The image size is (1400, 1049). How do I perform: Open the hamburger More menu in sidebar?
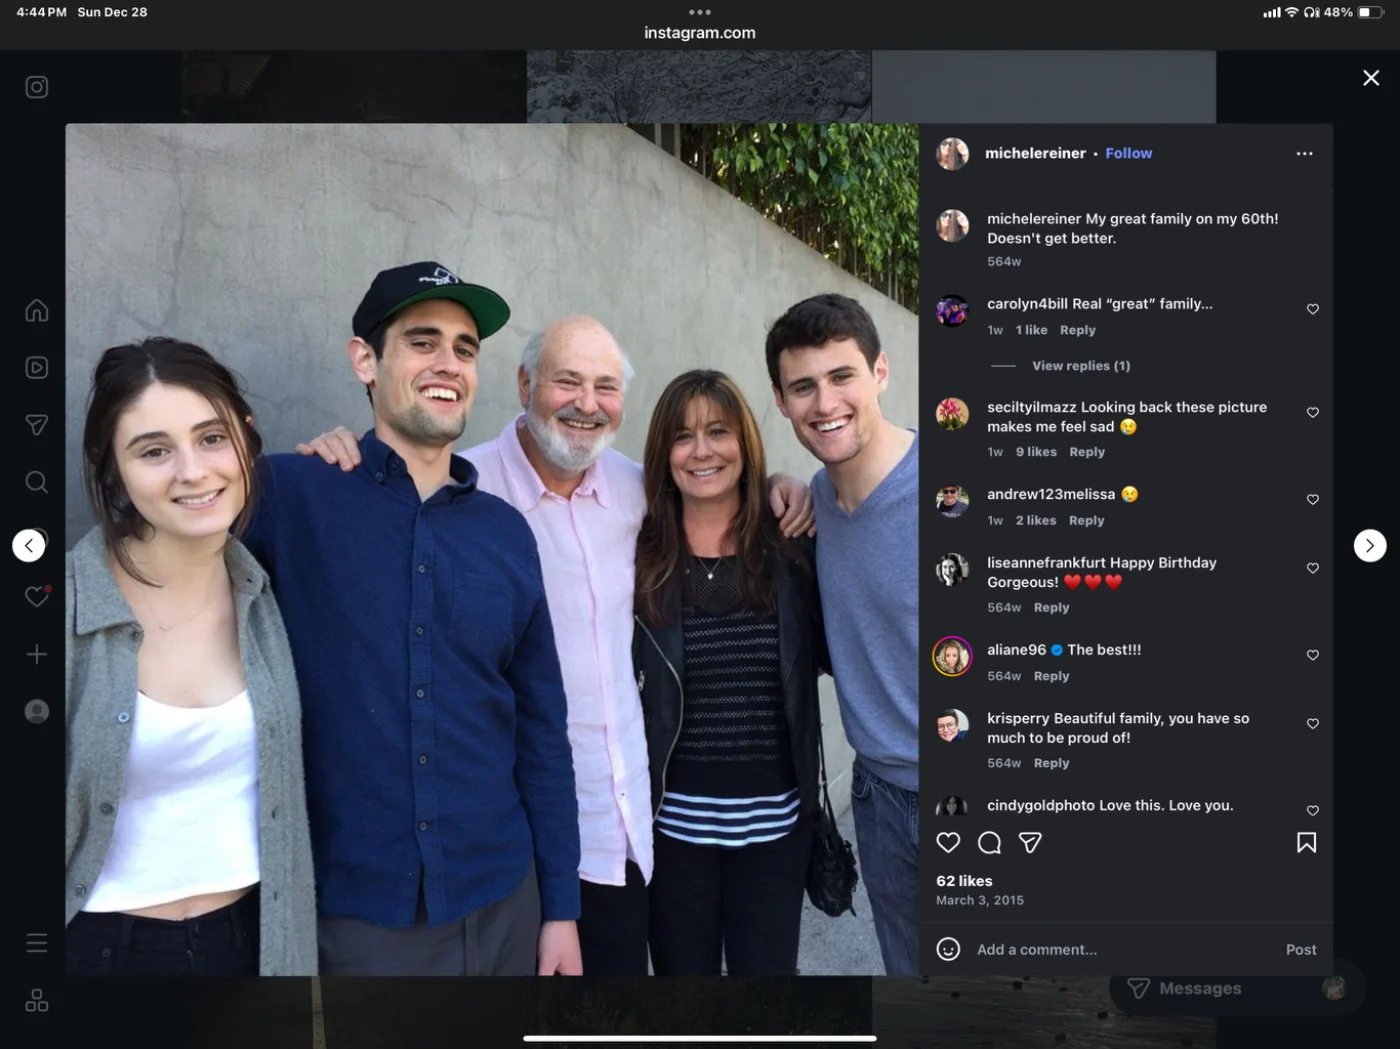(37, 943)
